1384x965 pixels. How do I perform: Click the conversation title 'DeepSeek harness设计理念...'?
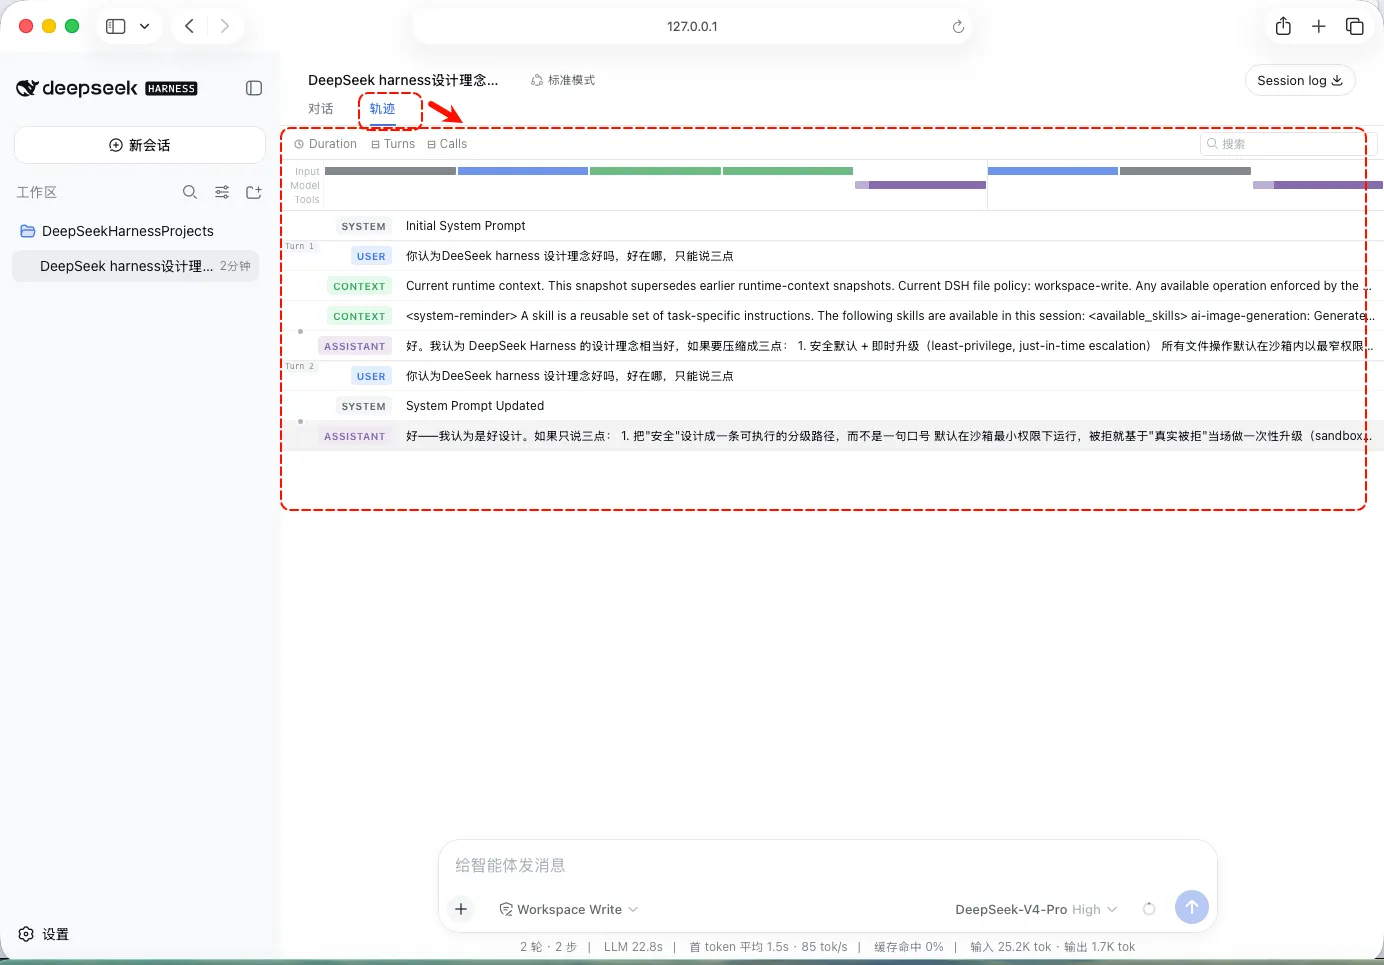click(x=403, y=80)
